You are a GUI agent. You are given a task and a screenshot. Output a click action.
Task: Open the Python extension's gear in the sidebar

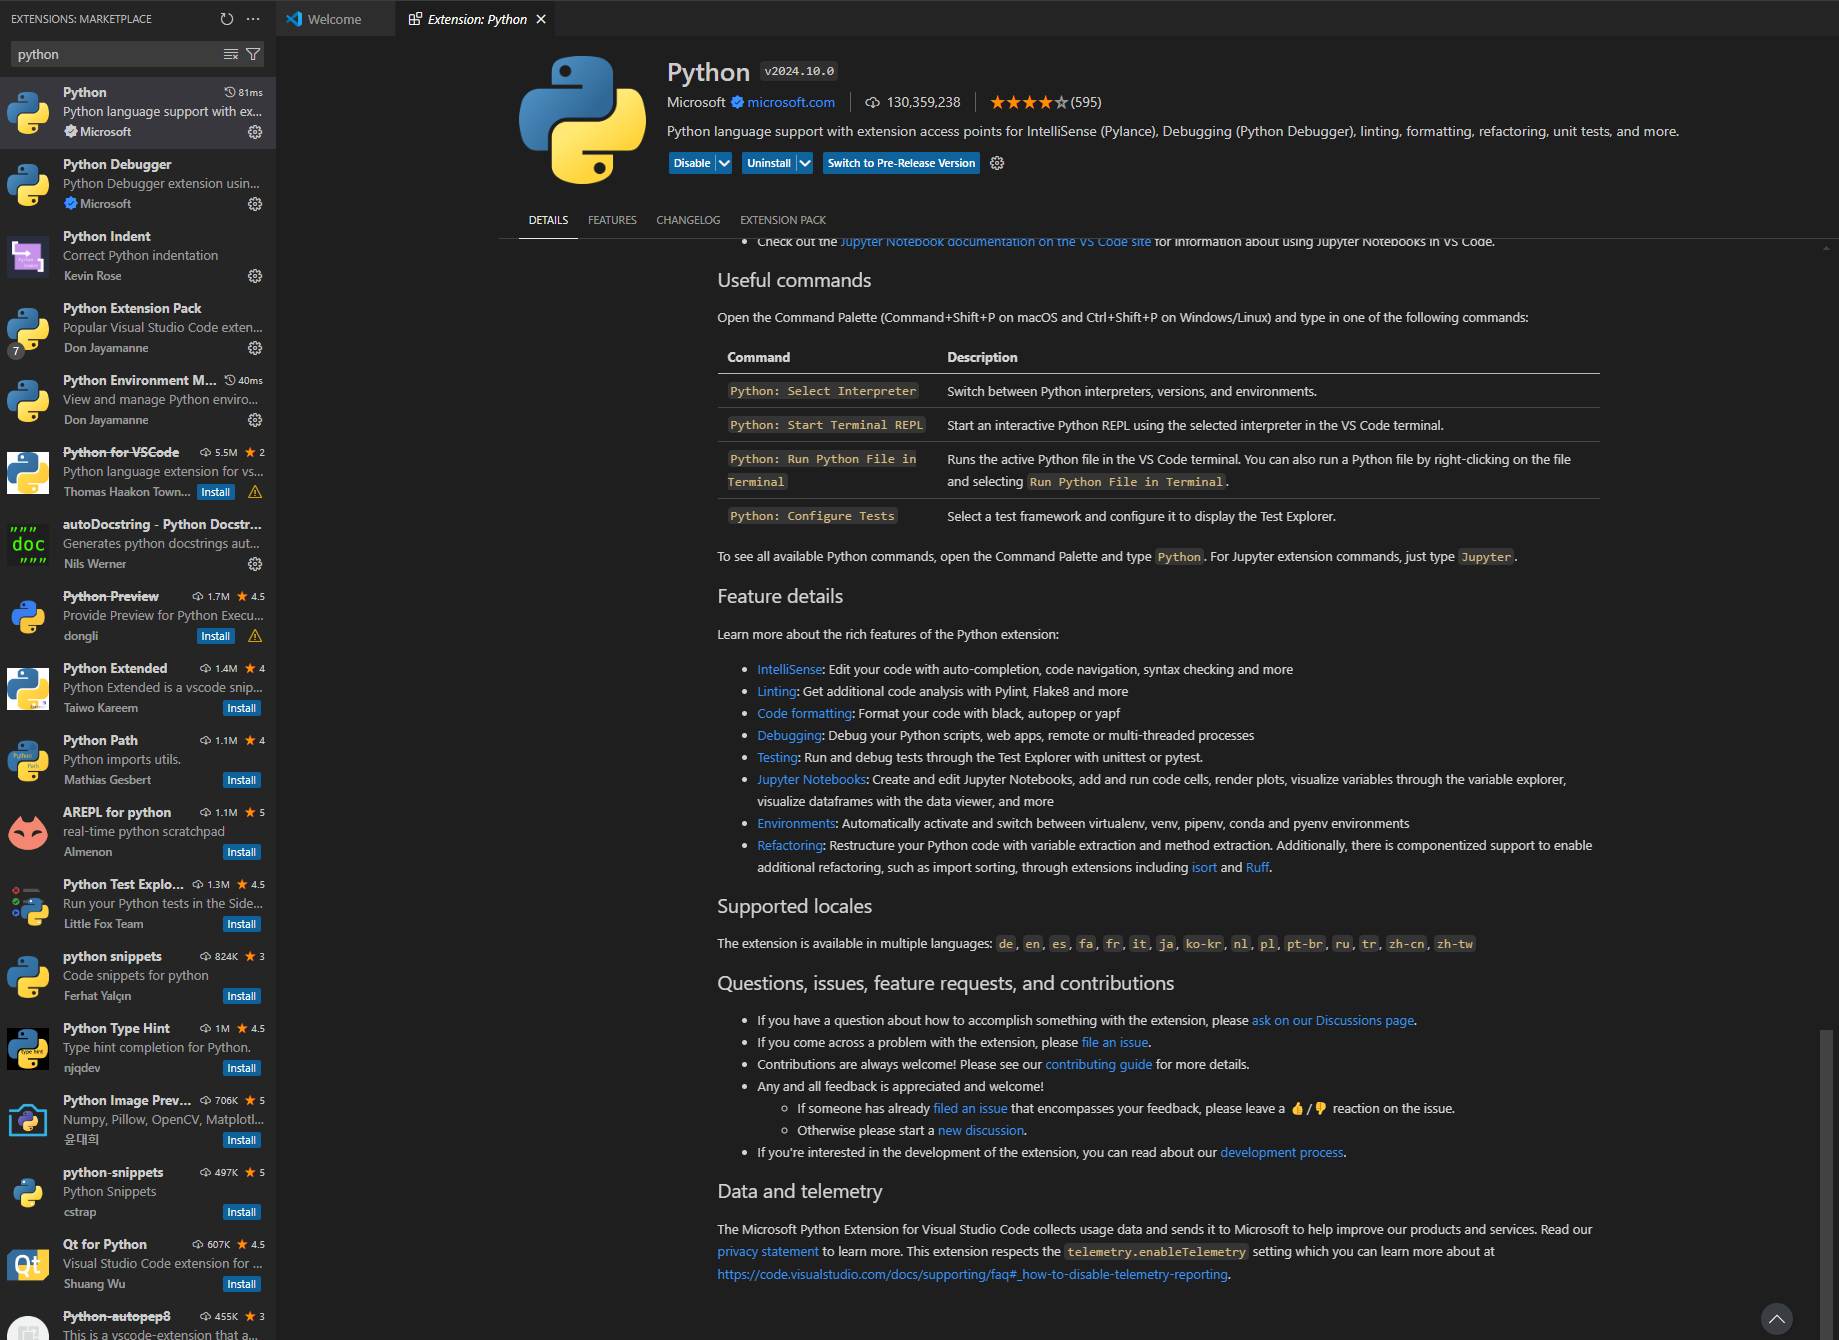[255, 131]
